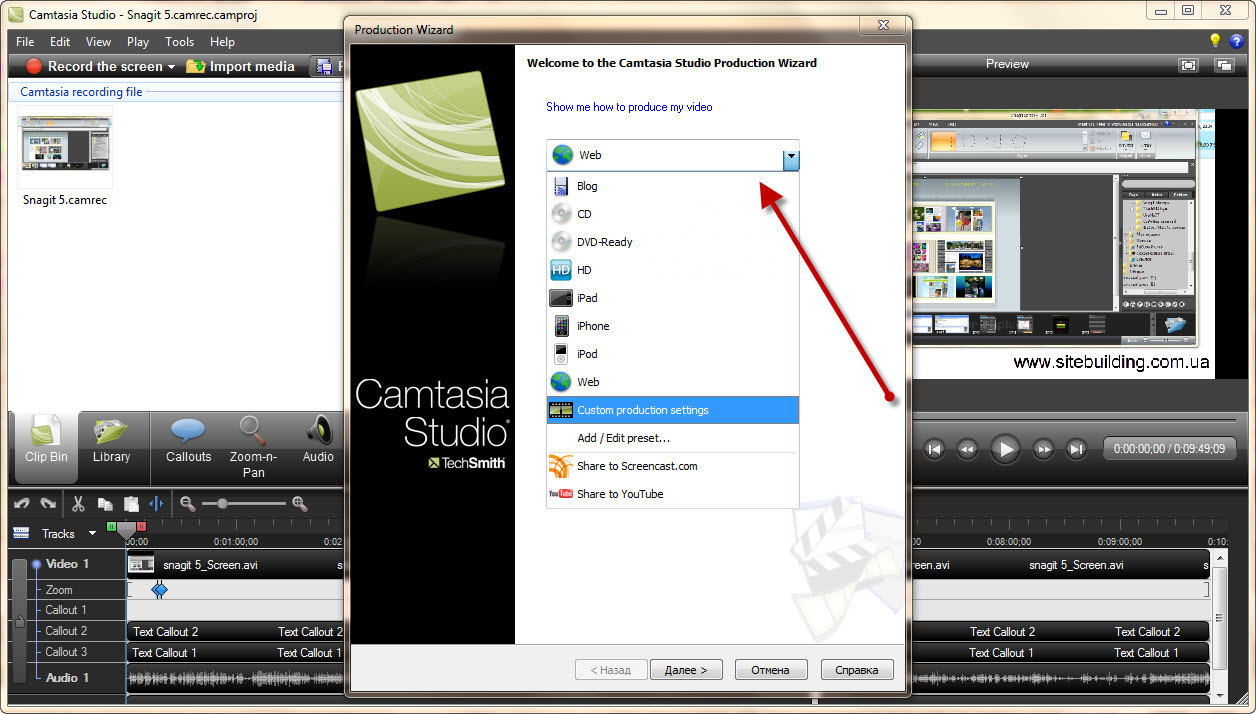Viewport: 1256px width, 714px height.
Task: Choose Share to Screencast.com
Action: (x=672, y=466)
